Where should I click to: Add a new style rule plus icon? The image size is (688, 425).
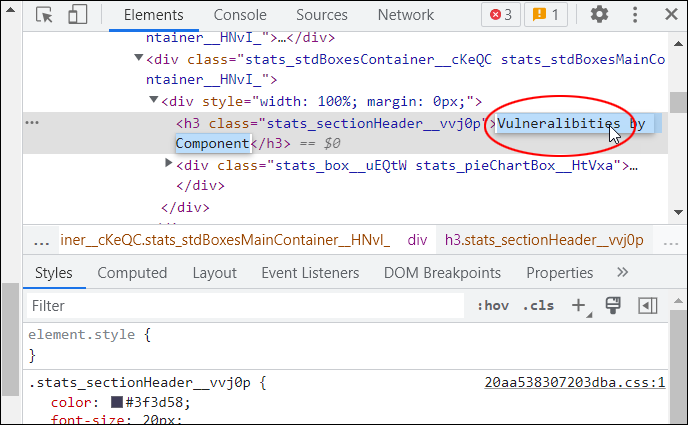579,305
